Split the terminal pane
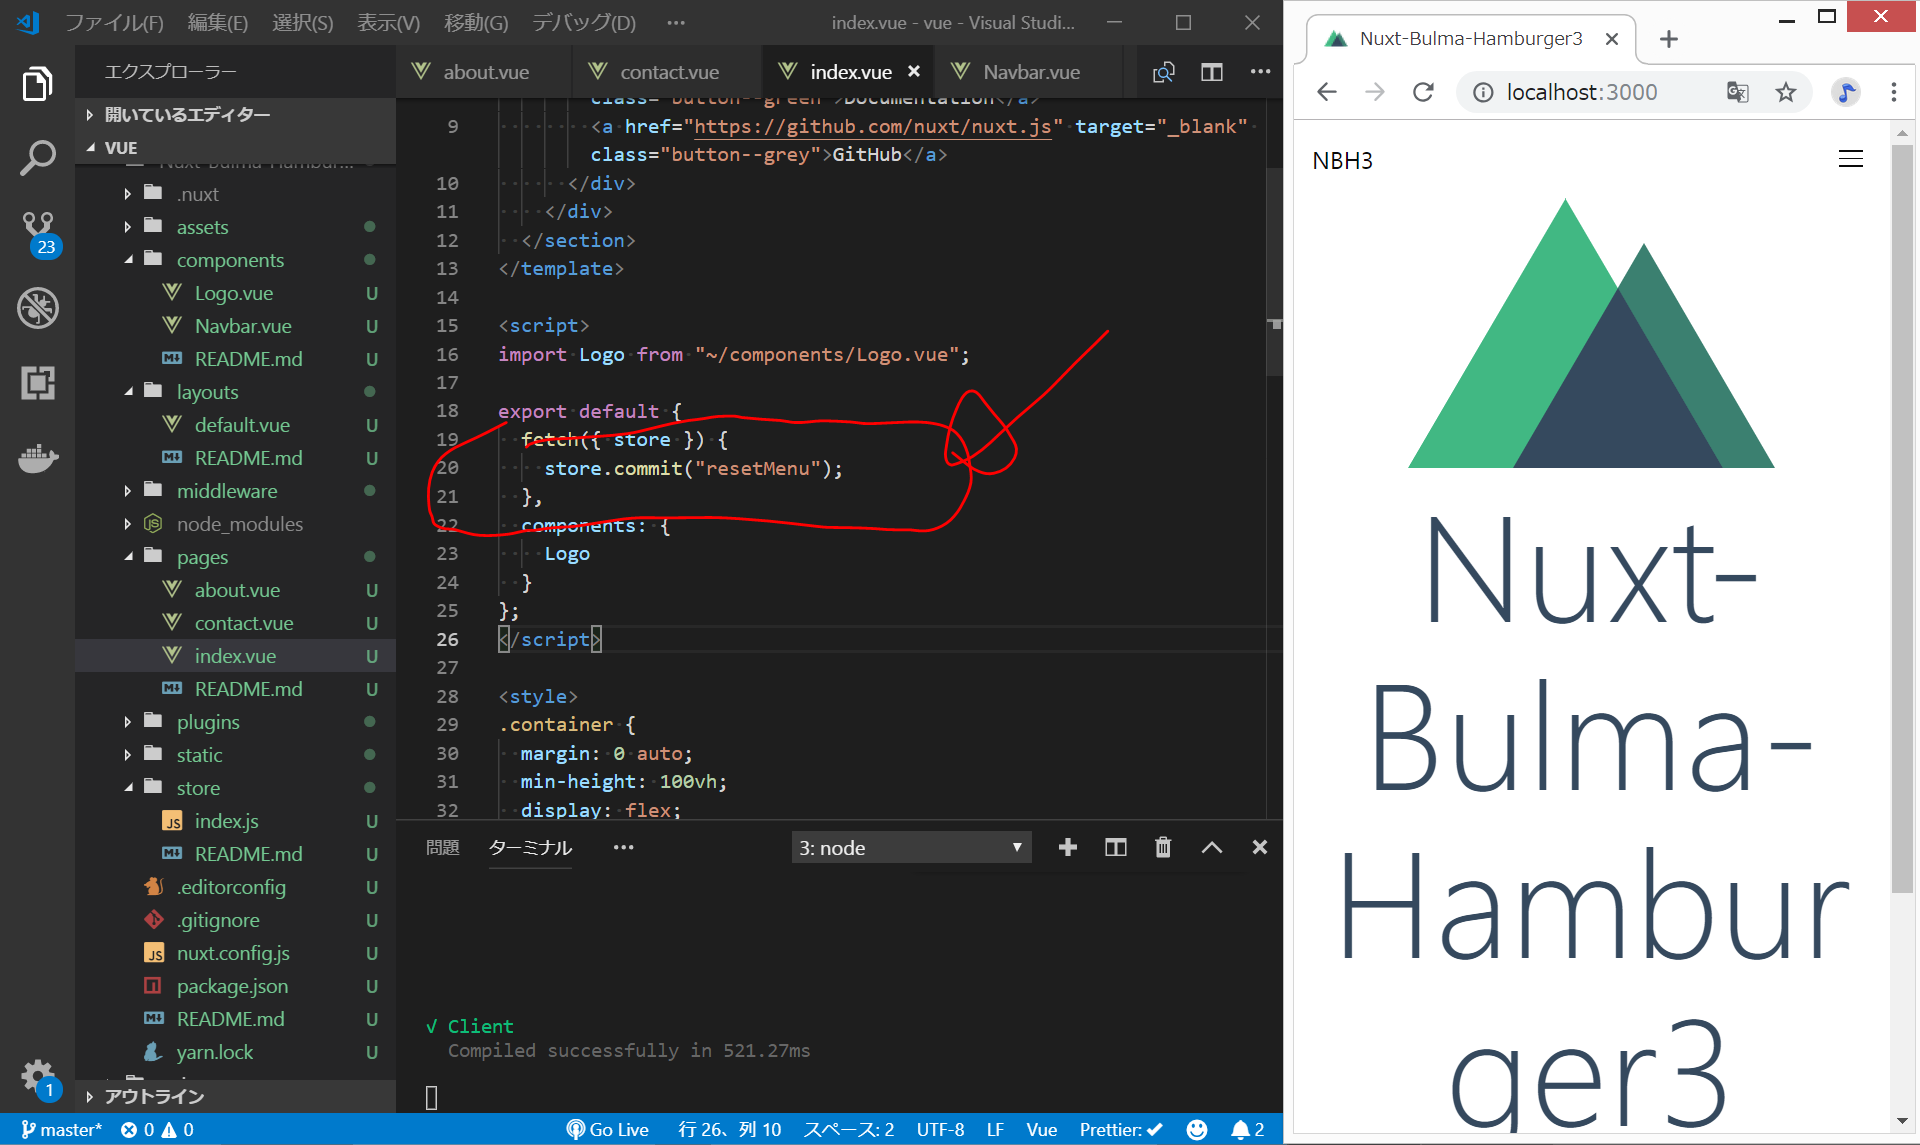Image resolution: width=1920 pixels, height=1145 pixels. click(1116, 847)
